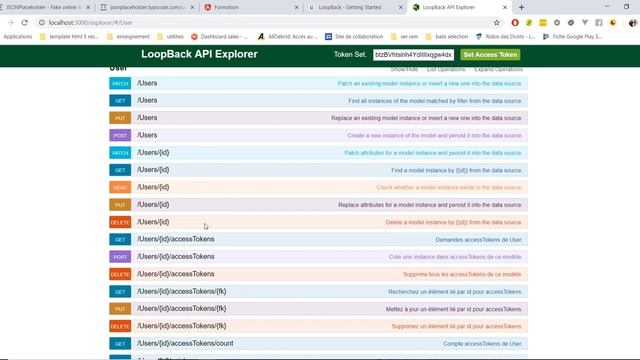Open 'Compte accessTokens de User' description
Image resolution: width=640 pixels, height=360 pixels.
(482, 344)
